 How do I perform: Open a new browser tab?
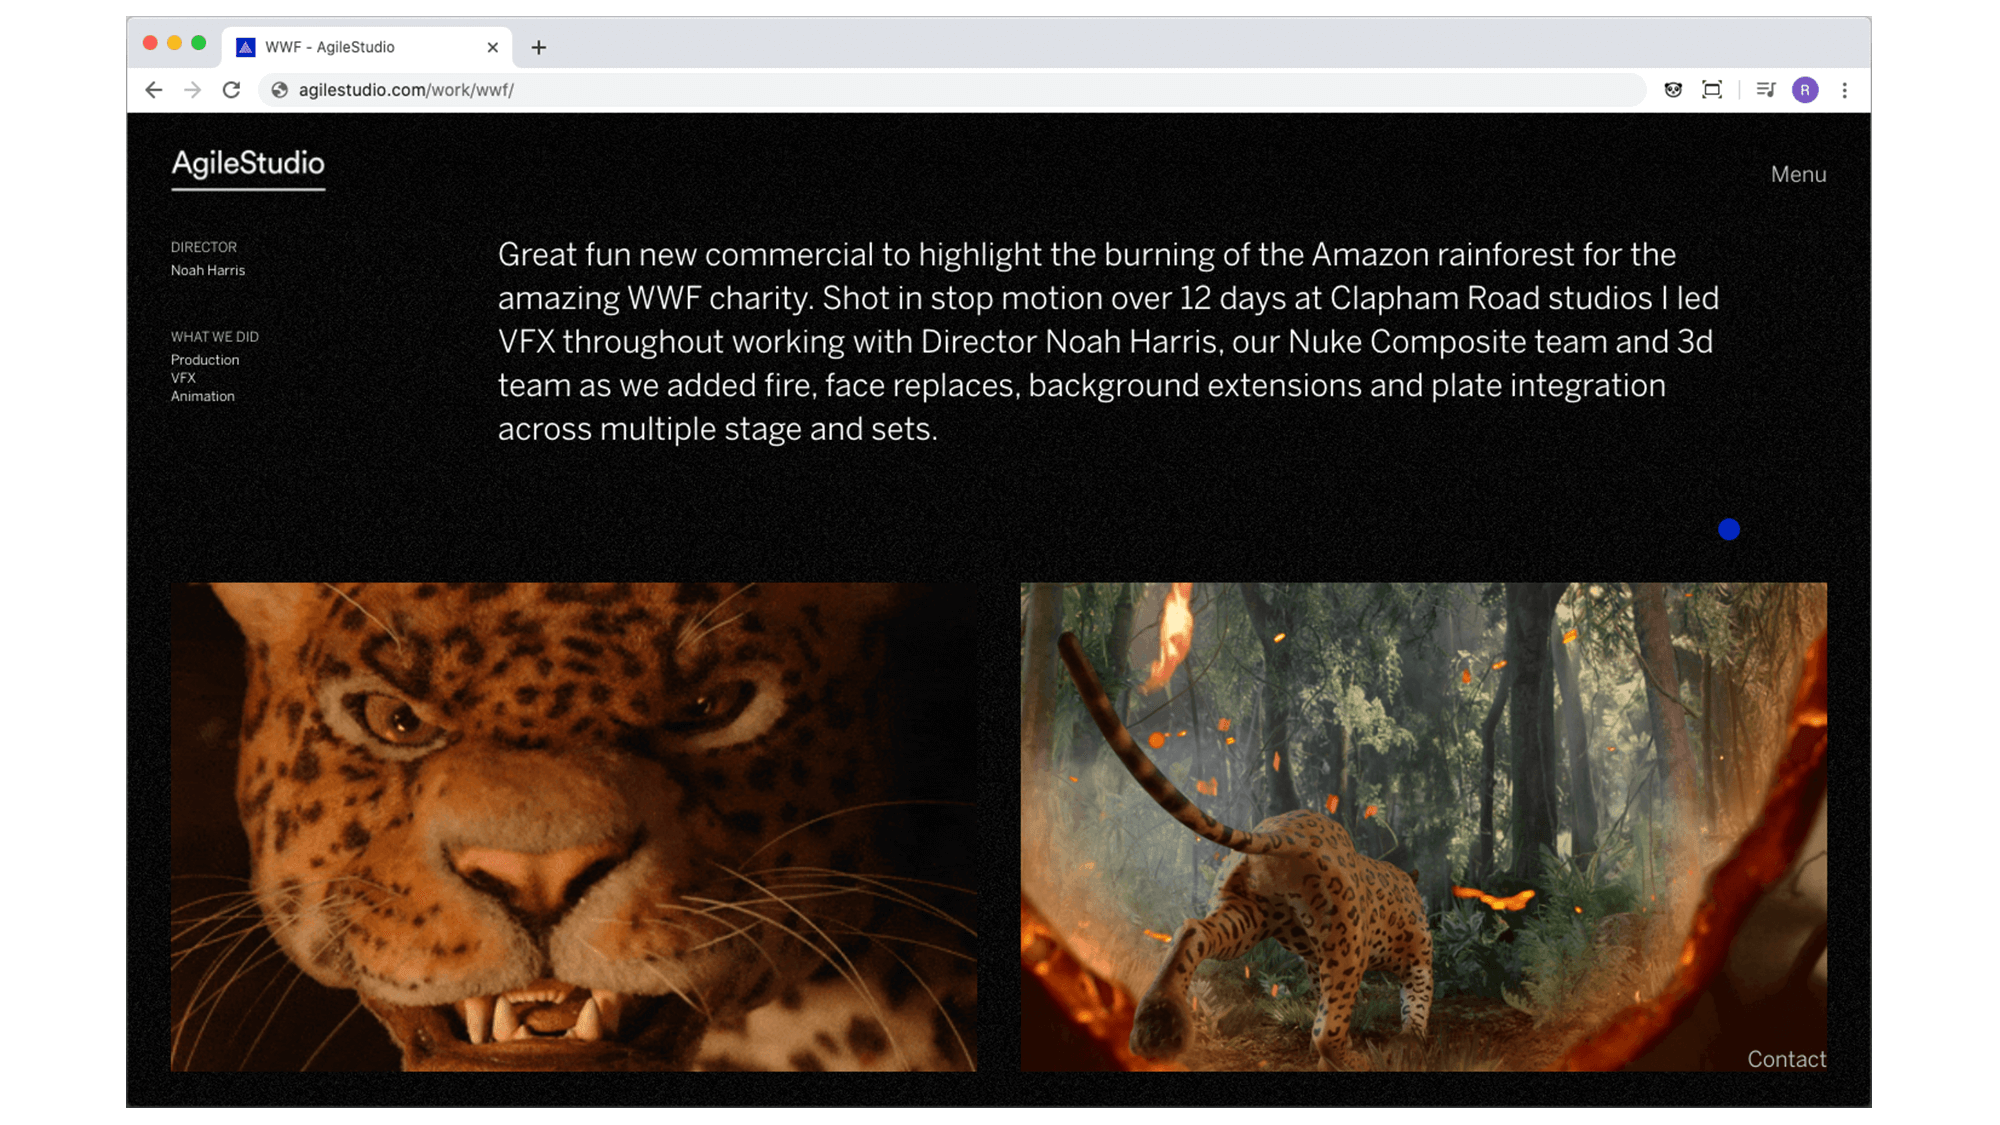[539, 47]
